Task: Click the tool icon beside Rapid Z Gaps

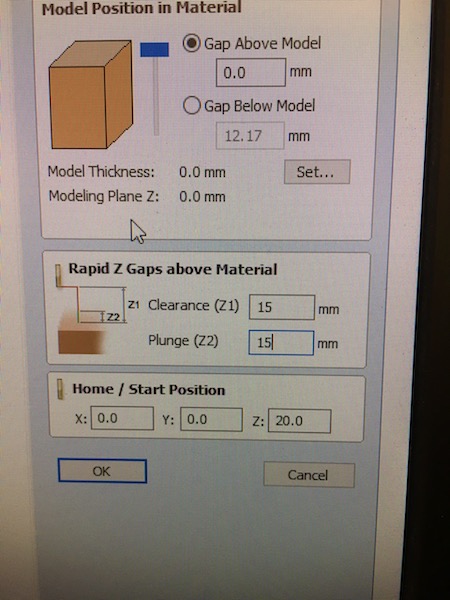Action: [59, 275]
